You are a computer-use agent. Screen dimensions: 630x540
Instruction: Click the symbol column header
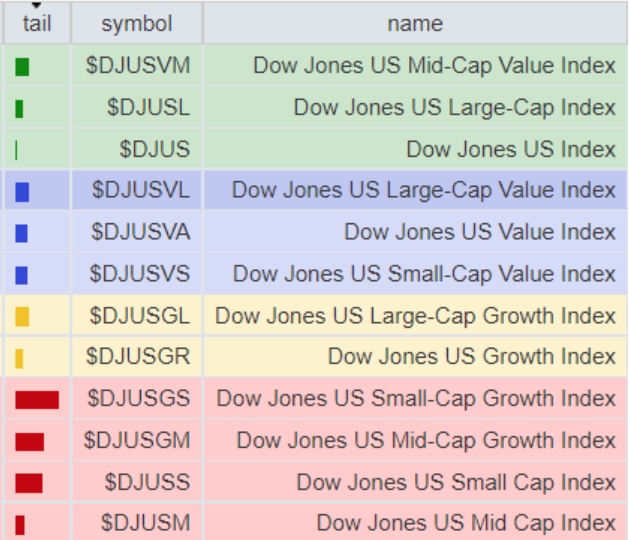click(137, 23)
